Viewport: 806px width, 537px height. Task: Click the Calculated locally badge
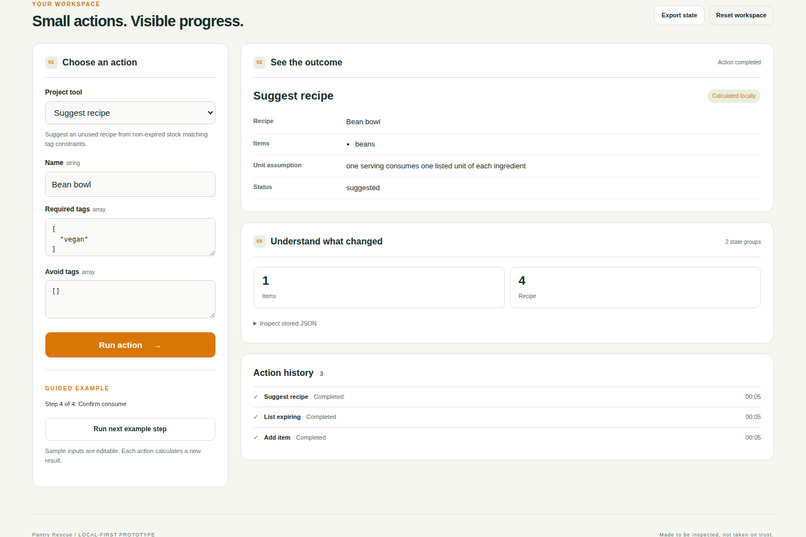pyautogui.click(x=734, y=96)
